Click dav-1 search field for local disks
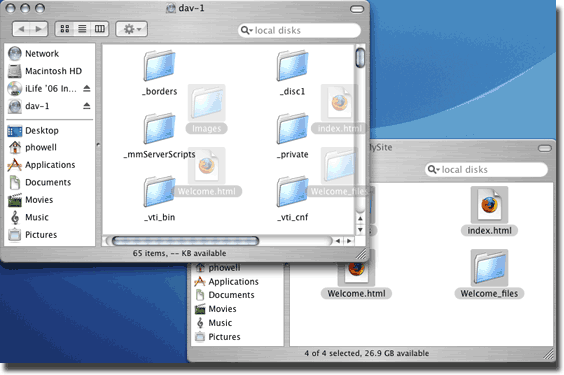 (299, 30)
